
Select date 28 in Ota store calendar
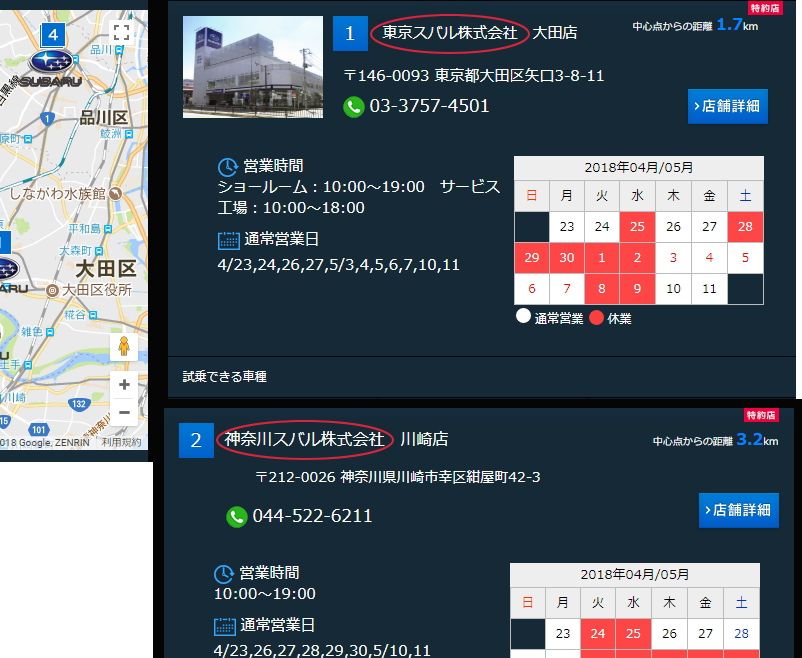[745, 227]
